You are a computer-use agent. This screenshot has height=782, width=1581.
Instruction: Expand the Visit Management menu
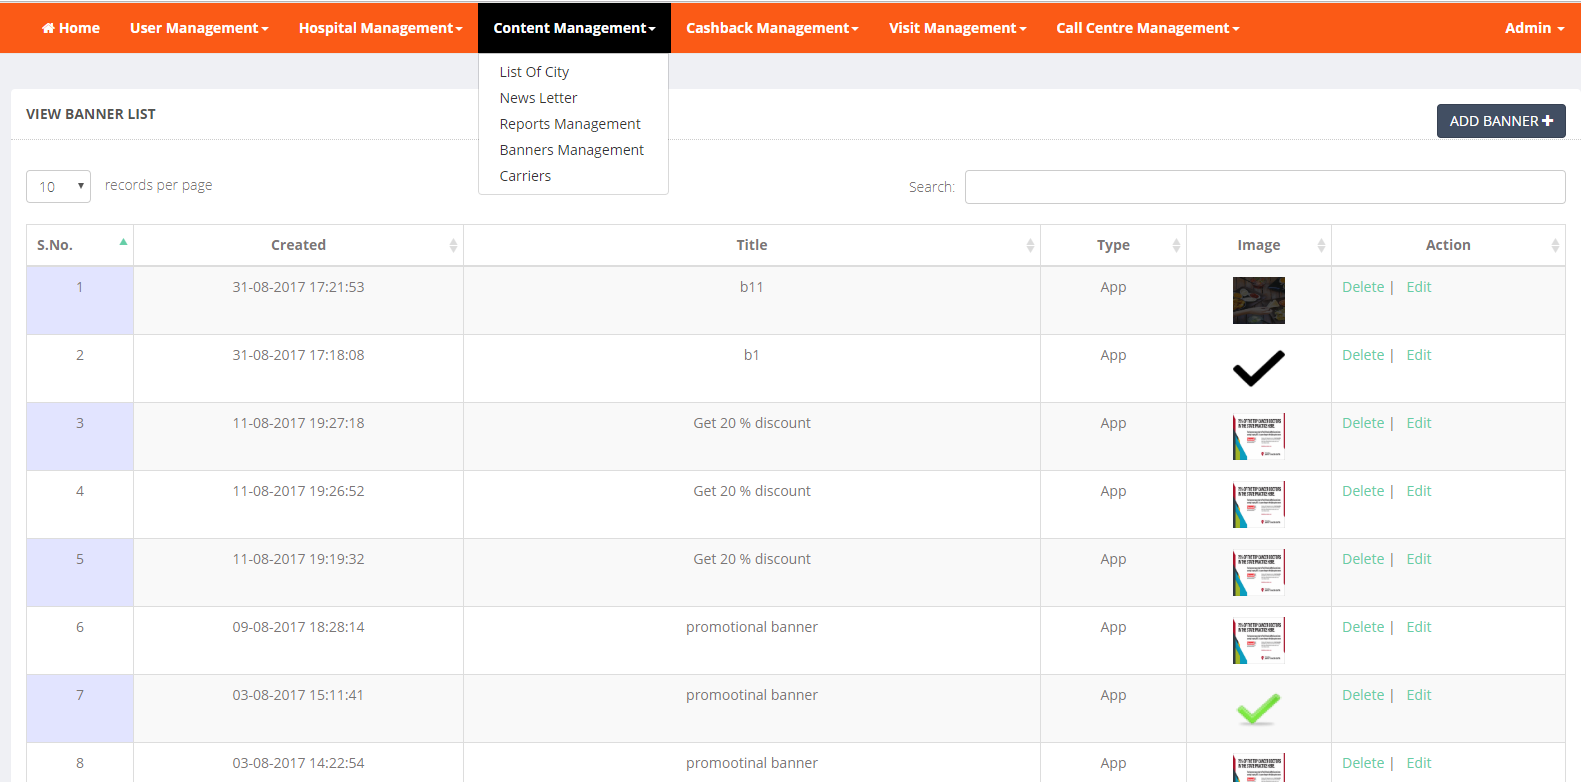coord(957,28)
